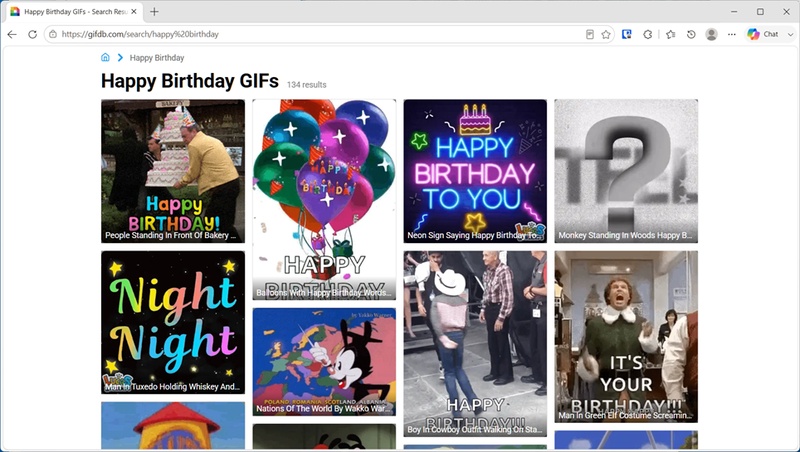Open browser History
The image size is (800, 452).
coord(691,34)
